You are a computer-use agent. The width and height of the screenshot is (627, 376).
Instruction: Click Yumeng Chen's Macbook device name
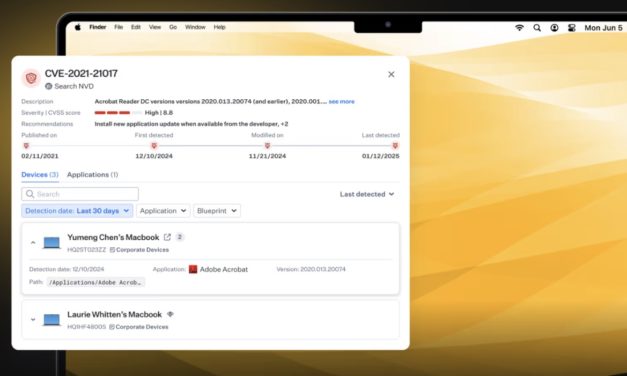[113, 237]
